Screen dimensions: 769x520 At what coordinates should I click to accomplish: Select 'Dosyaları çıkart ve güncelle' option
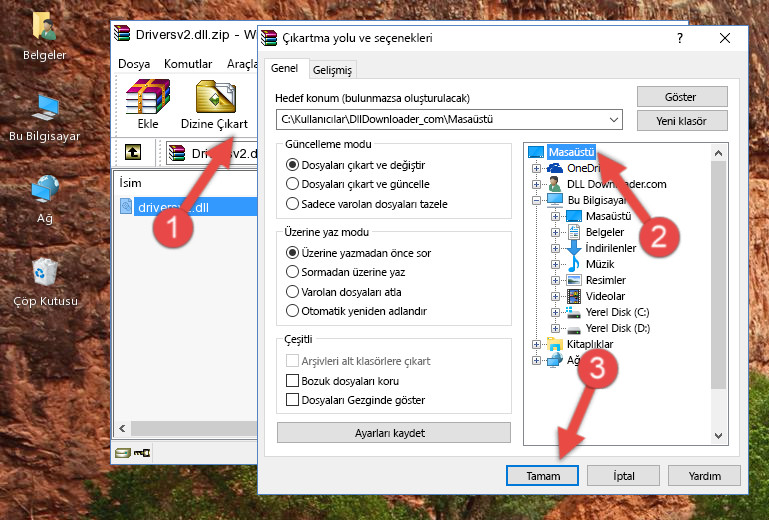coord(292,184)
